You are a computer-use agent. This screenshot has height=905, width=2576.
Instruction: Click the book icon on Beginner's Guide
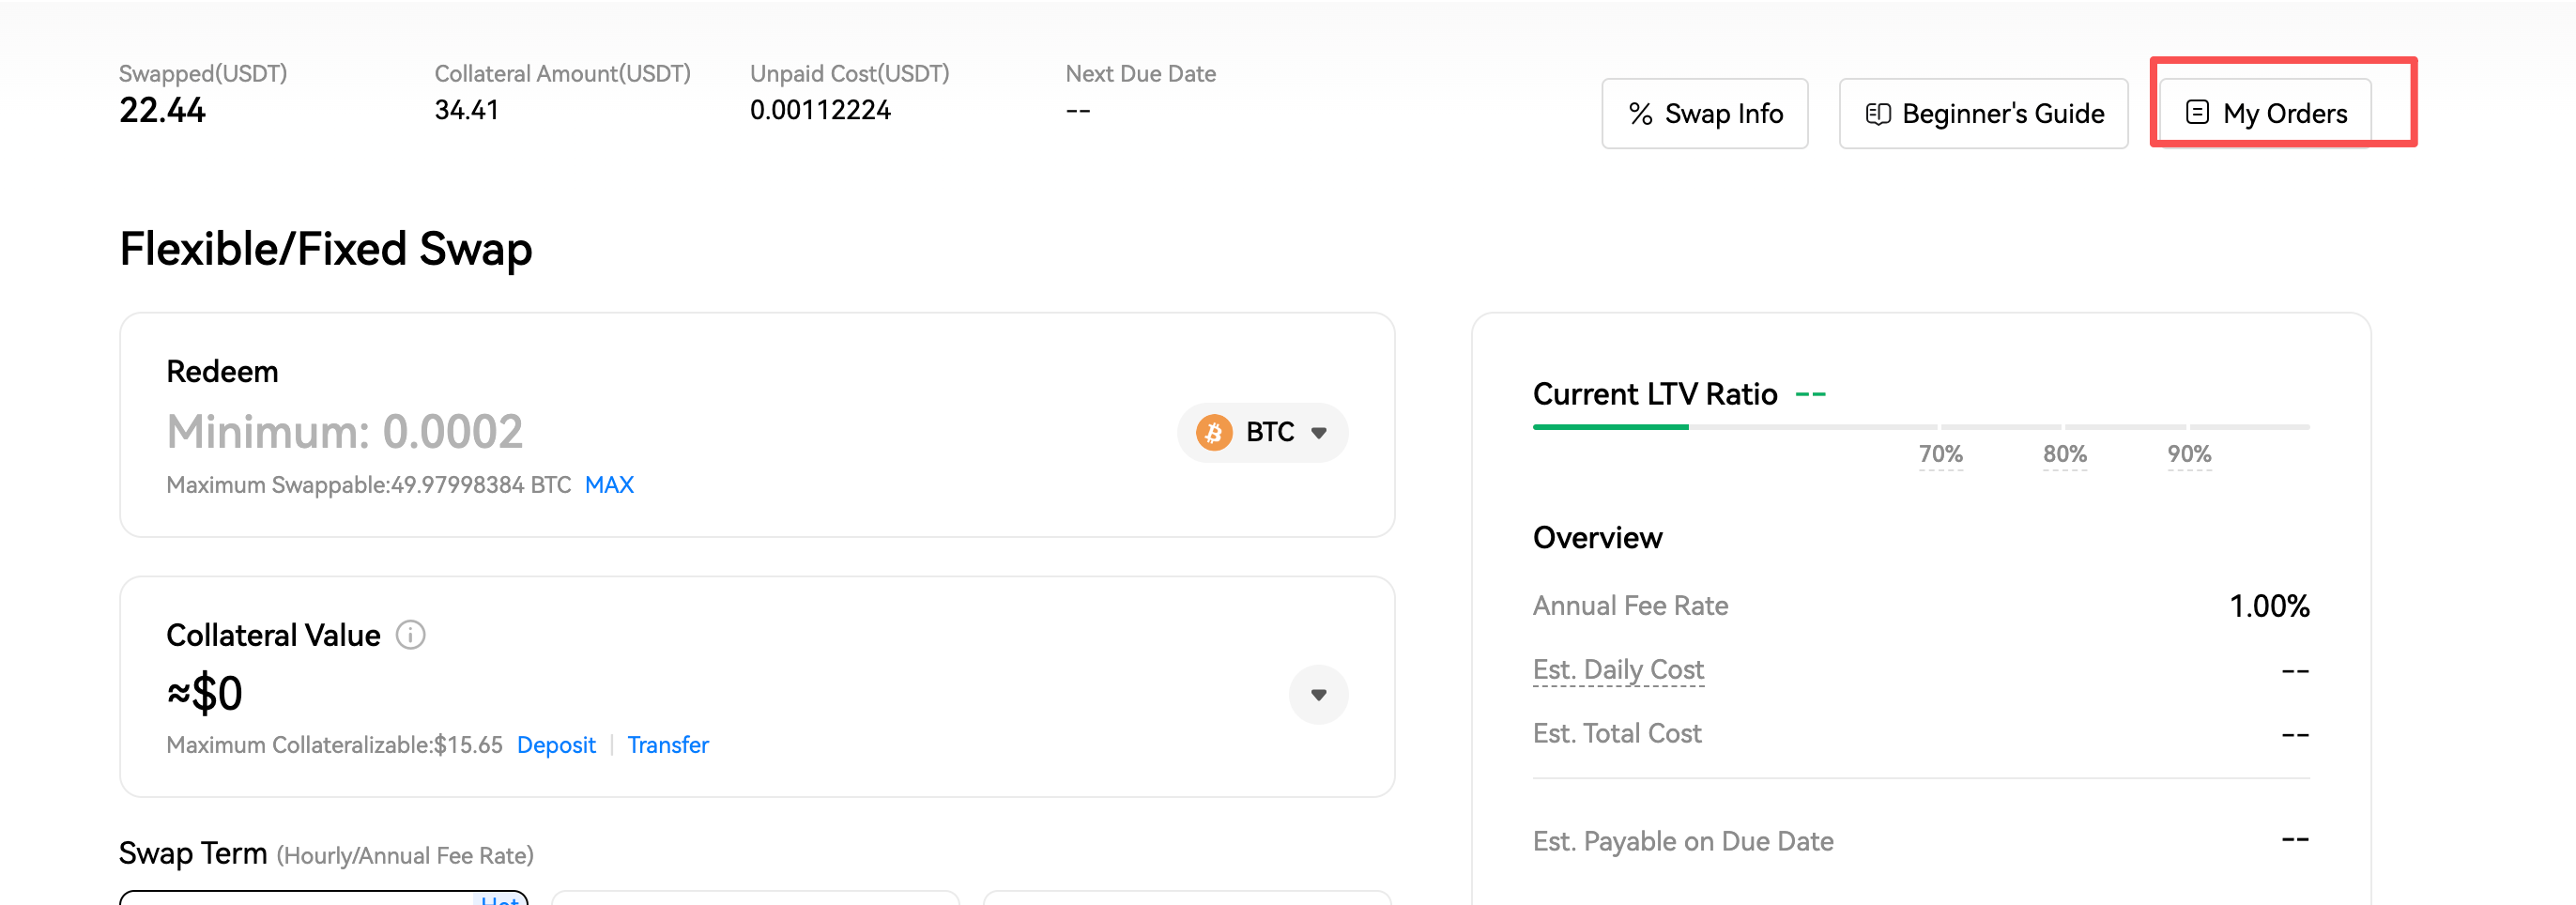point(1877,114)
